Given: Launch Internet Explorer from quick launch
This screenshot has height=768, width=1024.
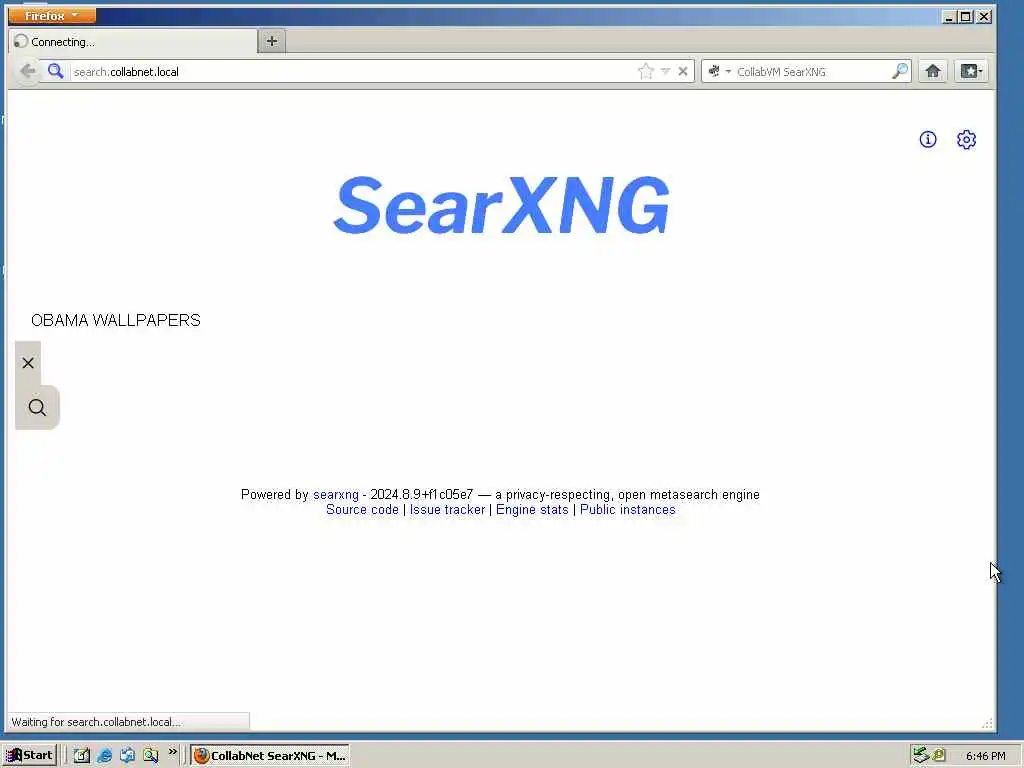Looking at the screenshot, I should [104, 756].
